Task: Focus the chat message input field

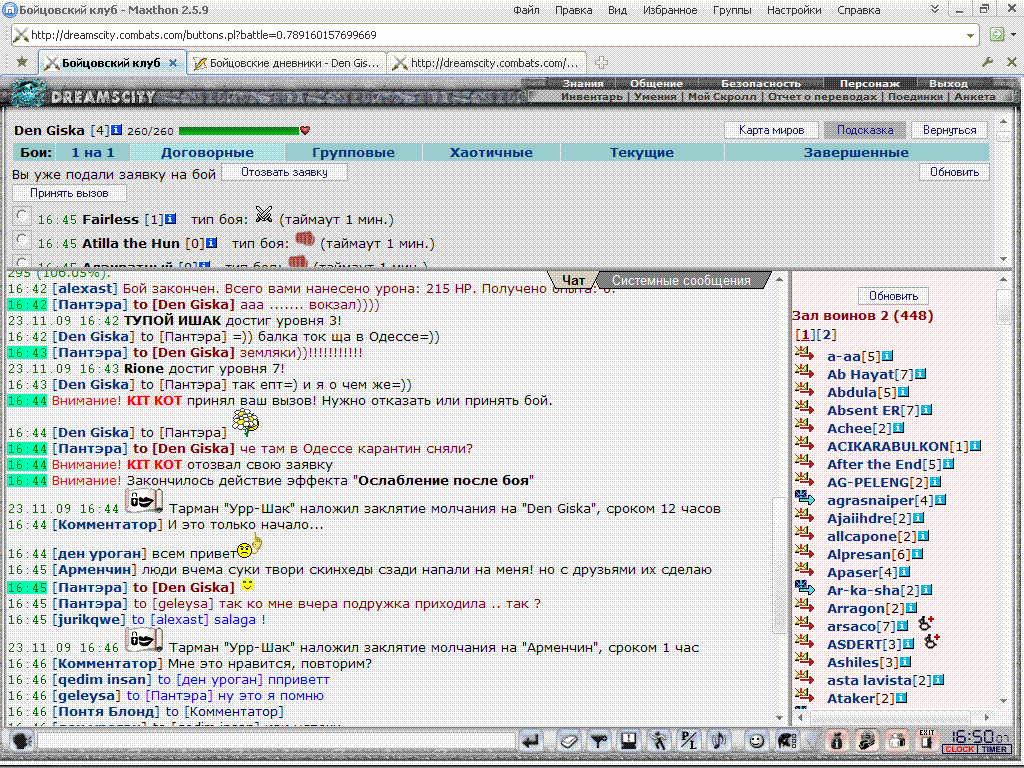Action: [x=276, y=741]
